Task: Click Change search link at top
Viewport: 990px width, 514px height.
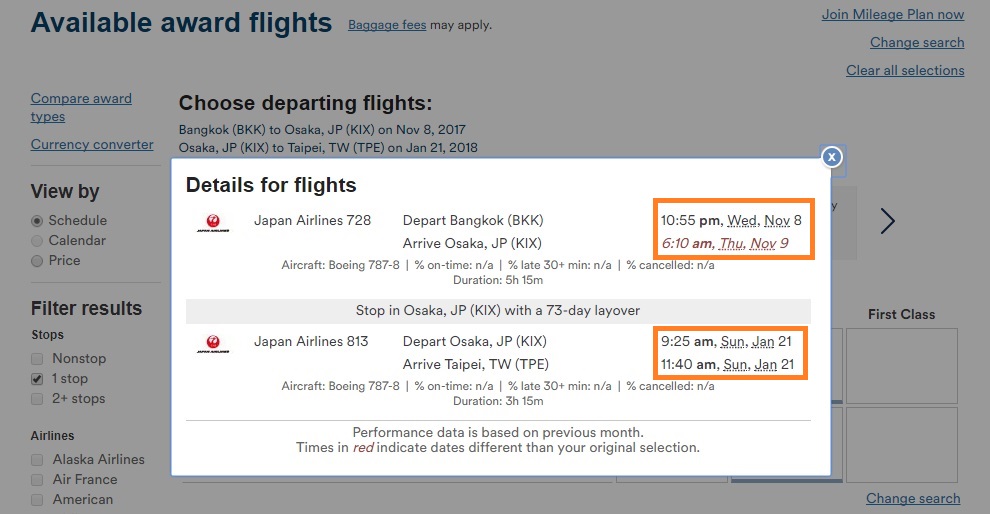Action: click(x=917, y=42)
